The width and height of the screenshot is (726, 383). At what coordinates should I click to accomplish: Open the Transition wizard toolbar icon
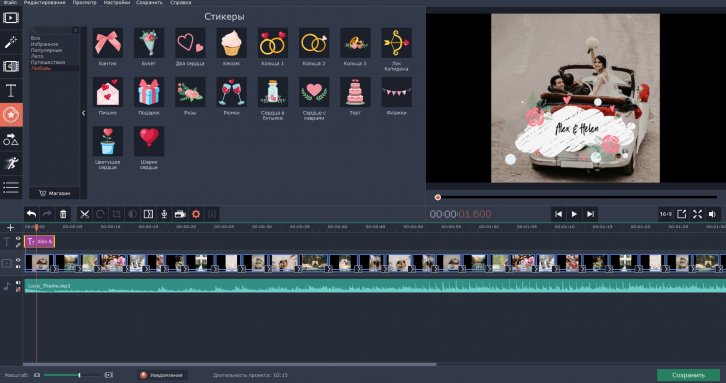pyautogui.click(x=148, y=214)
